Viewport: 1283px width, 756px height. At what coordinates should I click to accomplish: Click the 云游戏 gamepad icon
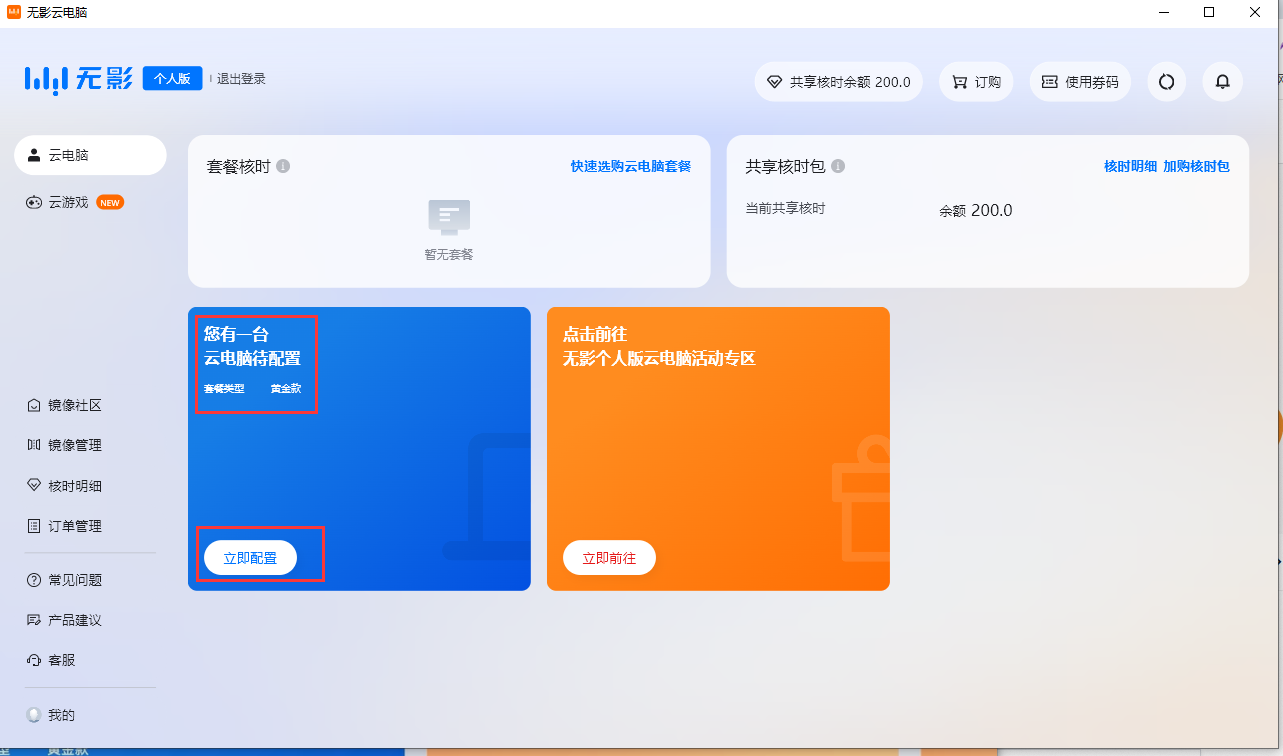[34, 202]
